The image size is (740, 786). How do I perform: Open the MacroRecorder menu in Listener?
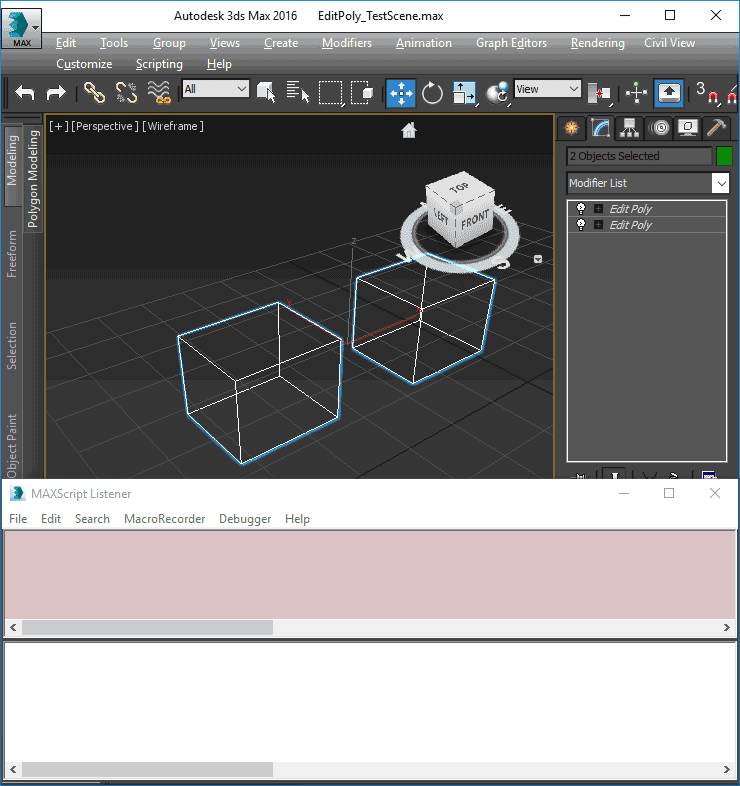click(x=164, y=519)
